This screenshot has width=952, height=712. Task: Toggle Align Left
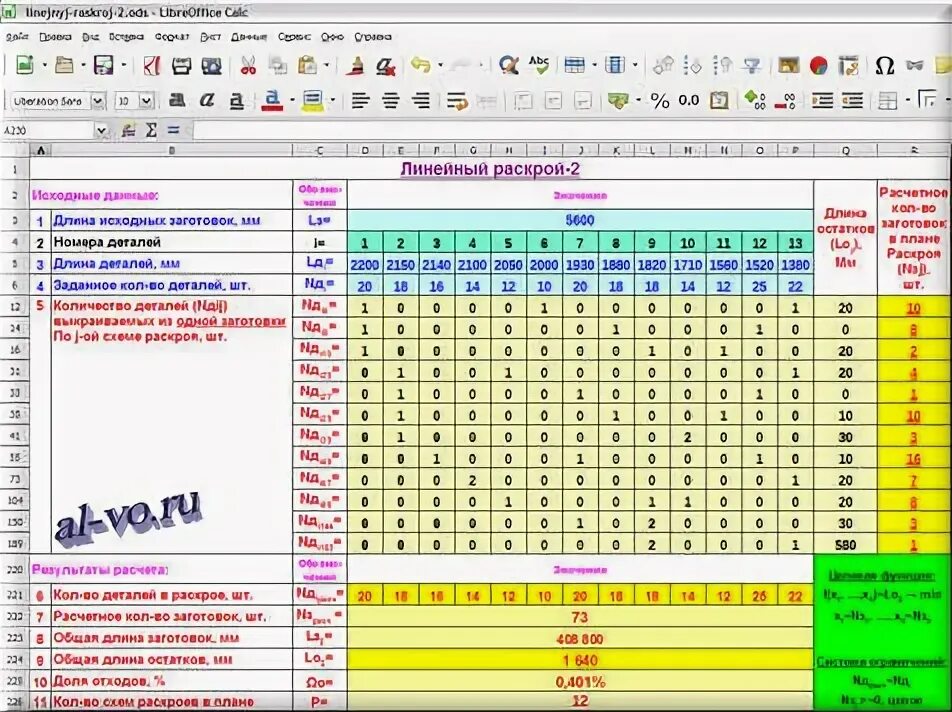[360, 101]
